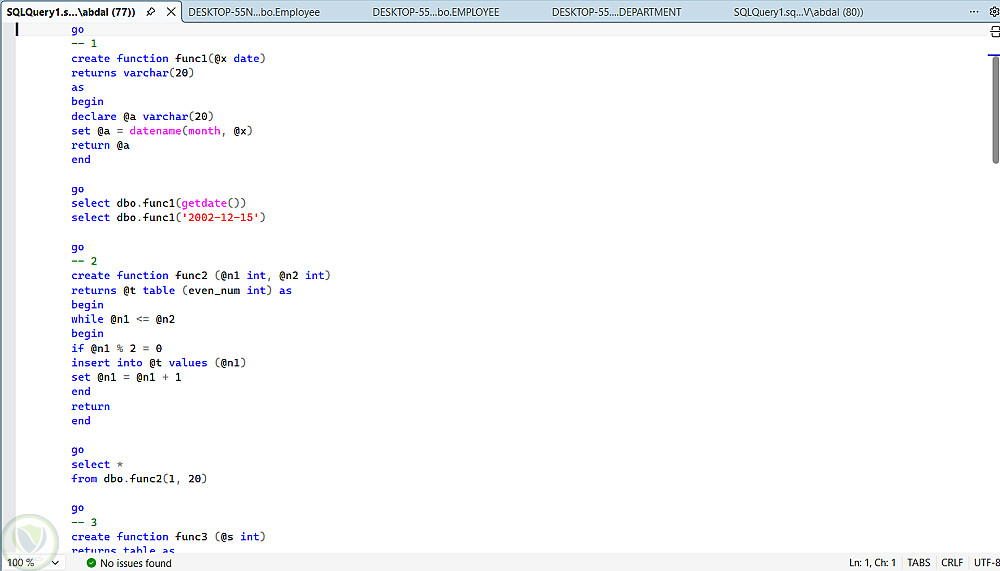Click the comment line '-- 3'
This screenshot has width=1000, height=571.
(x=84, y=522)
